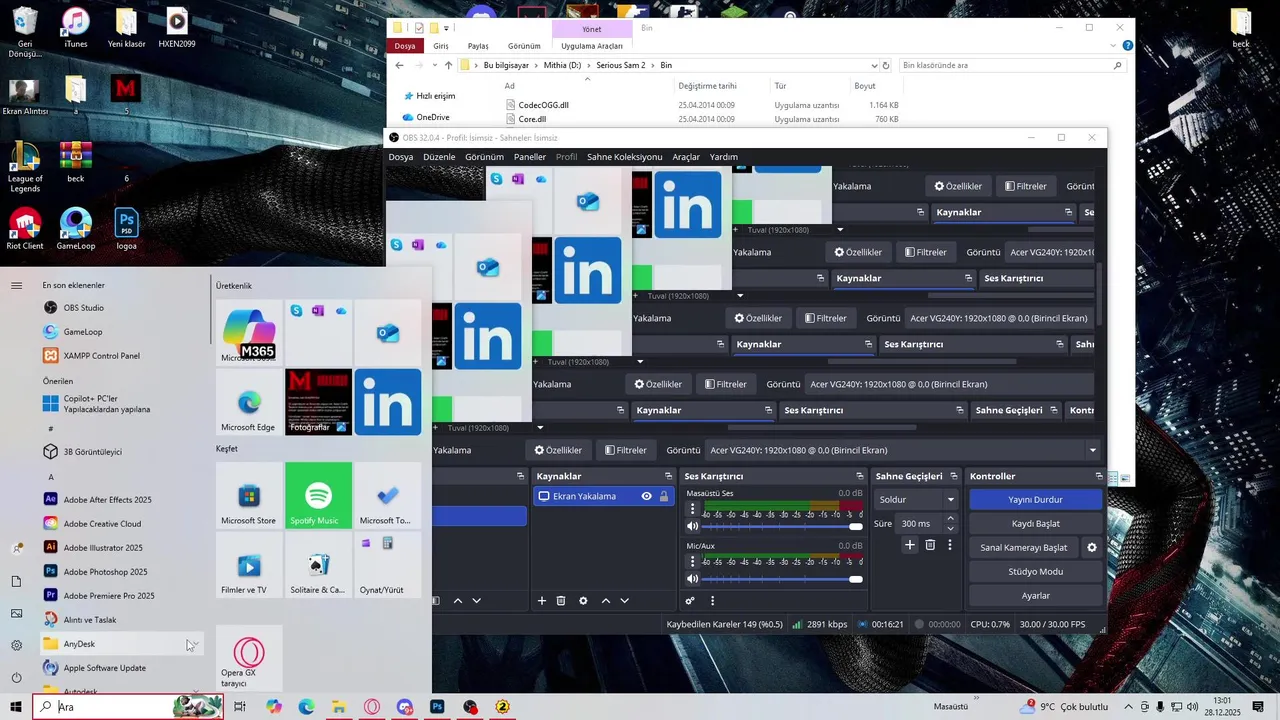This screenshot has height=720, width=1280.
Task: Open LinkedIn tile in Start menu
Action: (388, 402)
